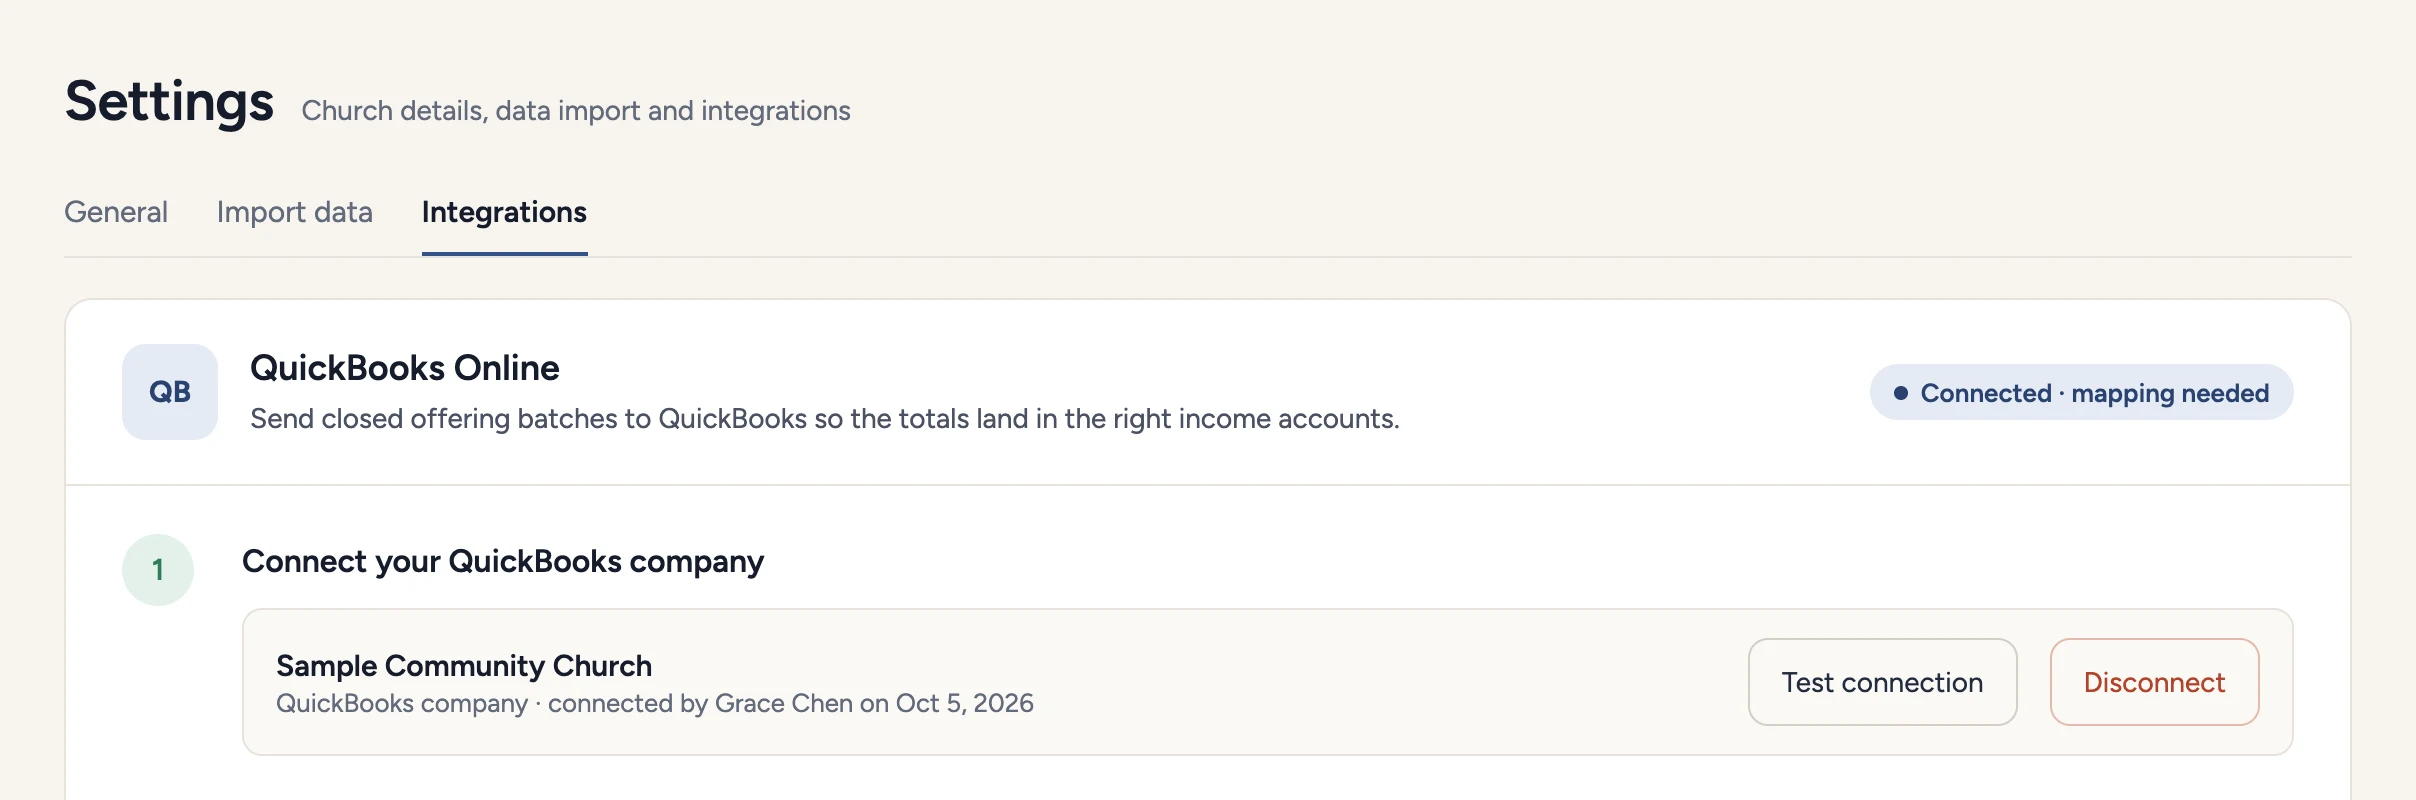Click the status dot in the Connected badge
The width and height of the screenshot is (2416, 800).
(x=1901, y=393)
